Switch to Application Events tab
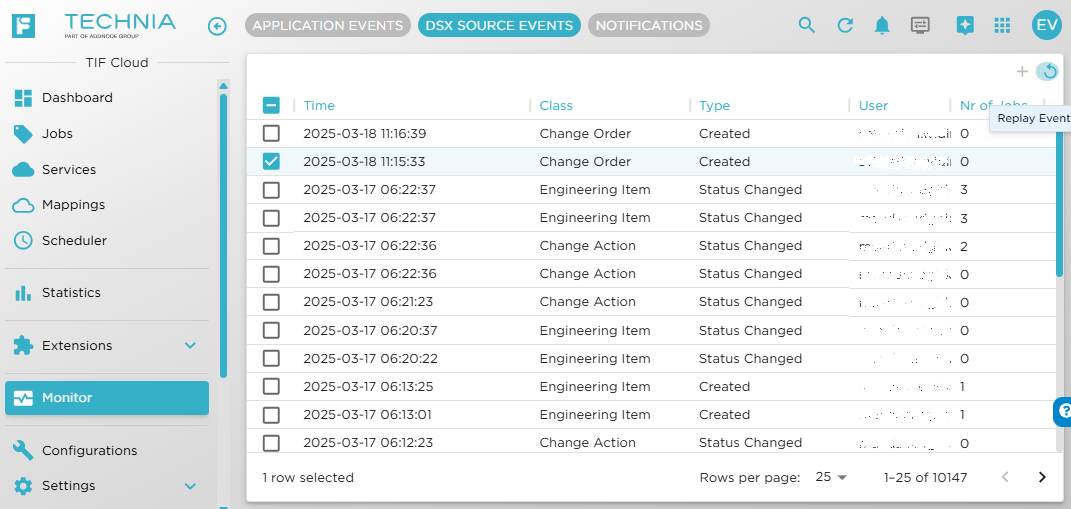The image size is (1071, 509). pyautogui.click(x=327, y=26)
